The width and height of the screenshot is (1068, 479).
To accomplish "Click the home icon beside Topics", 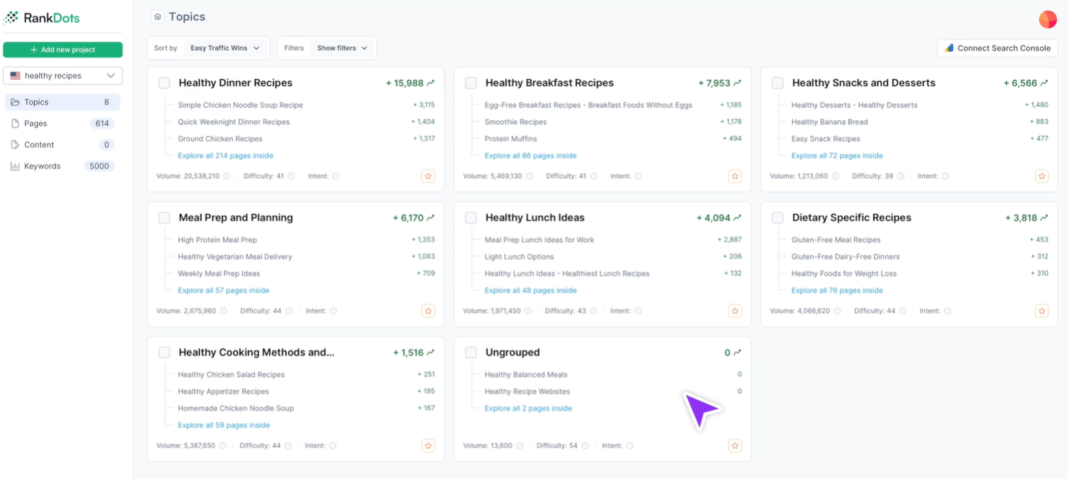I will [x=158, y=16].
